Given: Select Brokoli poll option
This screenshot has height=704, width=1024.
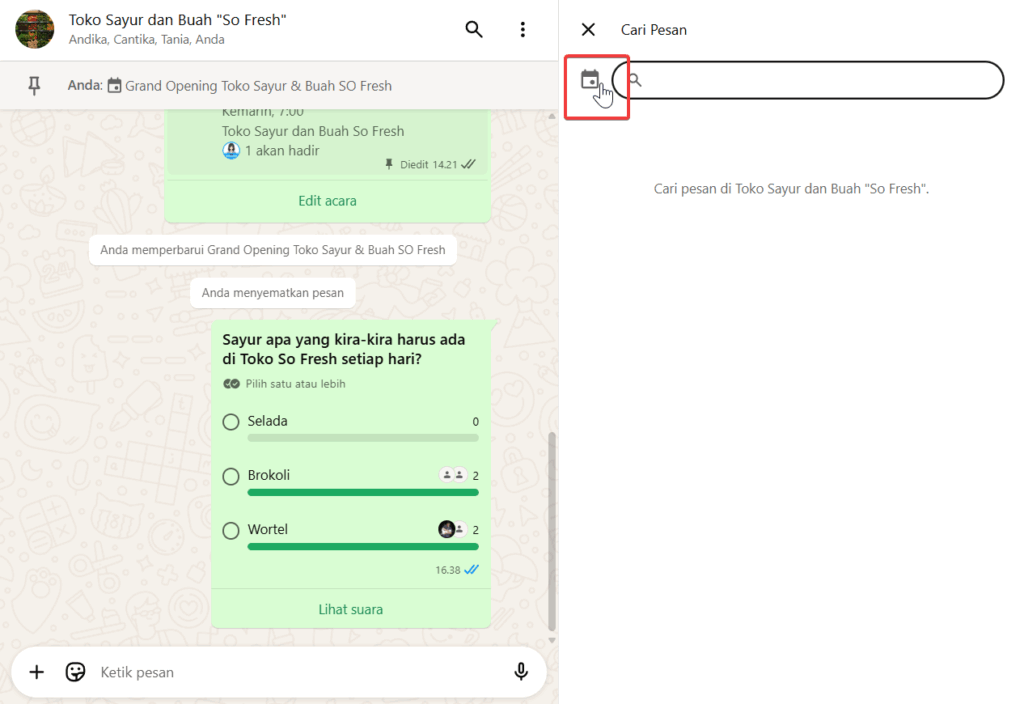Looking at the screenshot, I should pyautogui.click(x=231, y=476).
